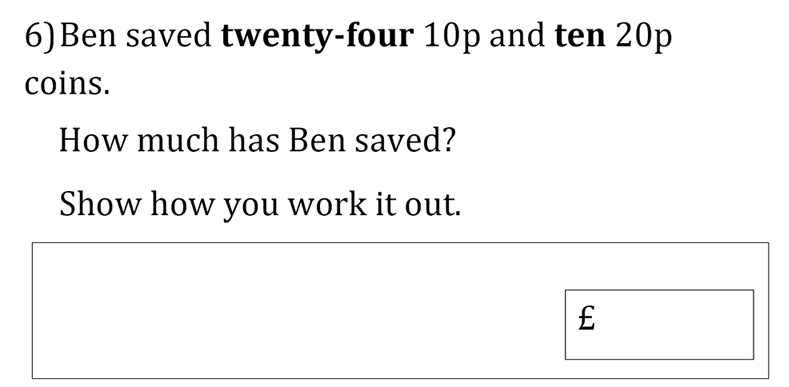Click the pound sign symbol

tap(587, 318)
